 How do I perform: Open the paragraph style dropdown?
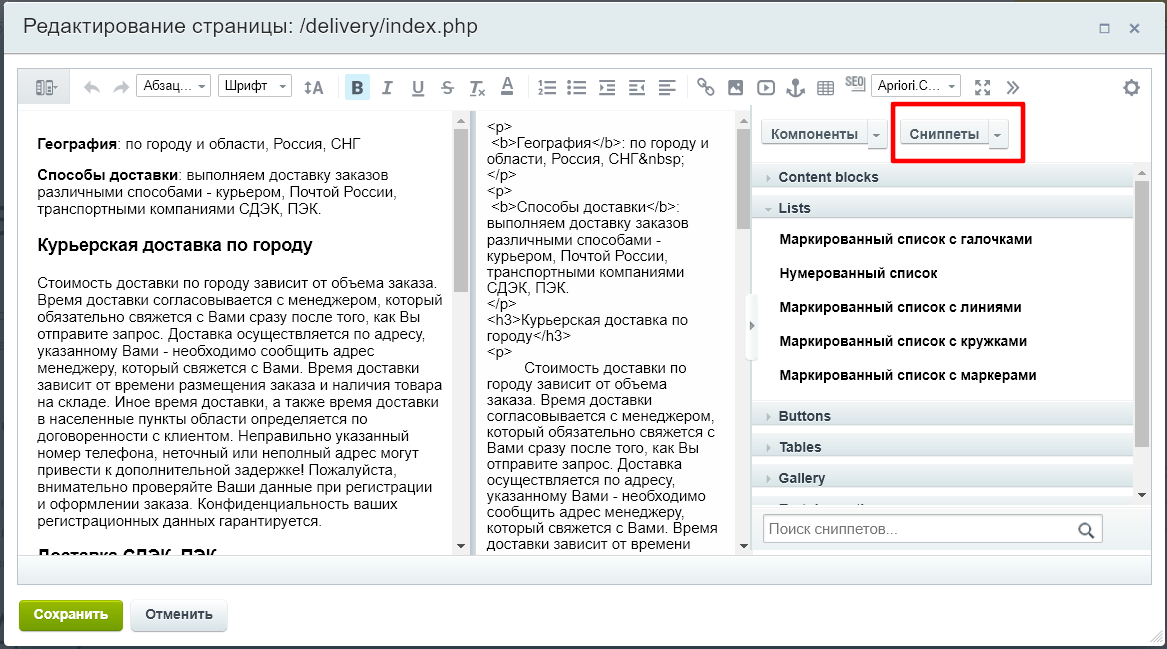(173, 87)
